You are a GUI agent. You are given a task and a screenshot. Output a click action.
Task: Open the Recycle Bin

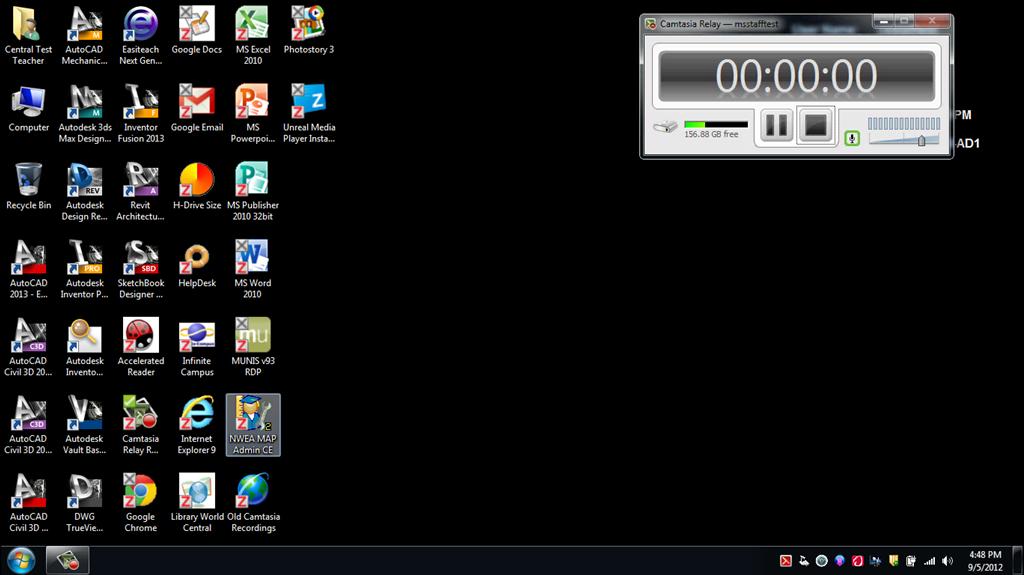pos(28,186)
